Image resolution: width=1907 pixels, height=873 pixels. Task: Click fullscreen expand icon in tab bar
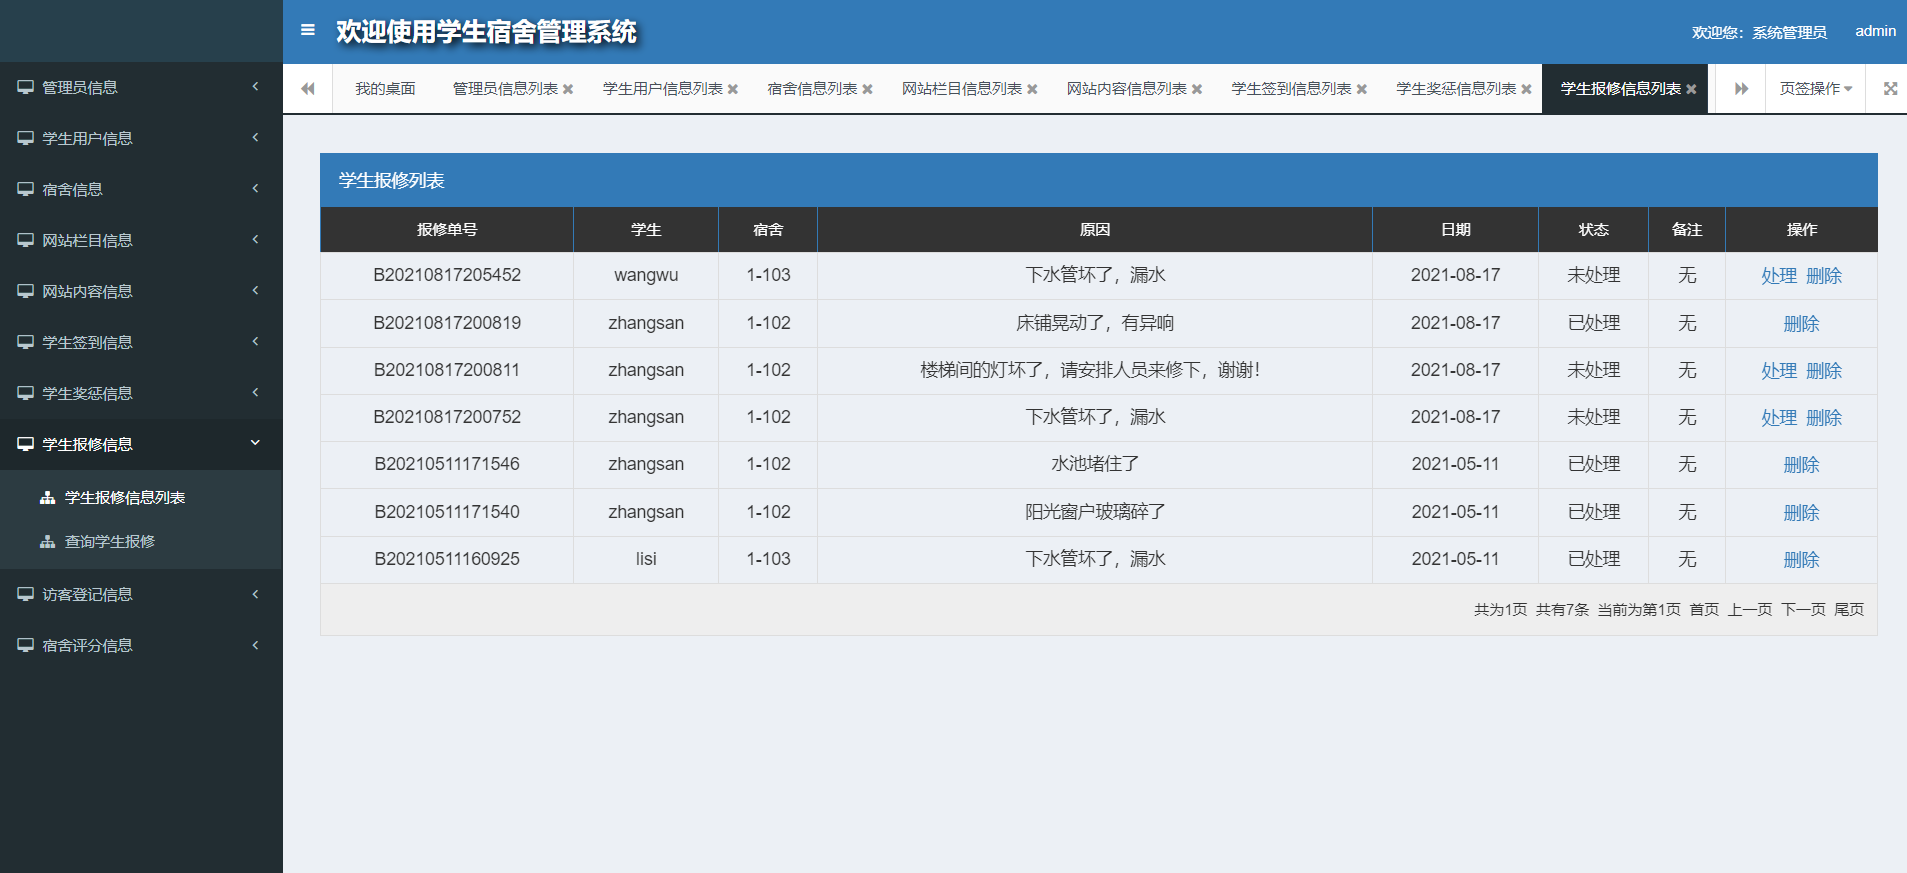[1890, 89]
